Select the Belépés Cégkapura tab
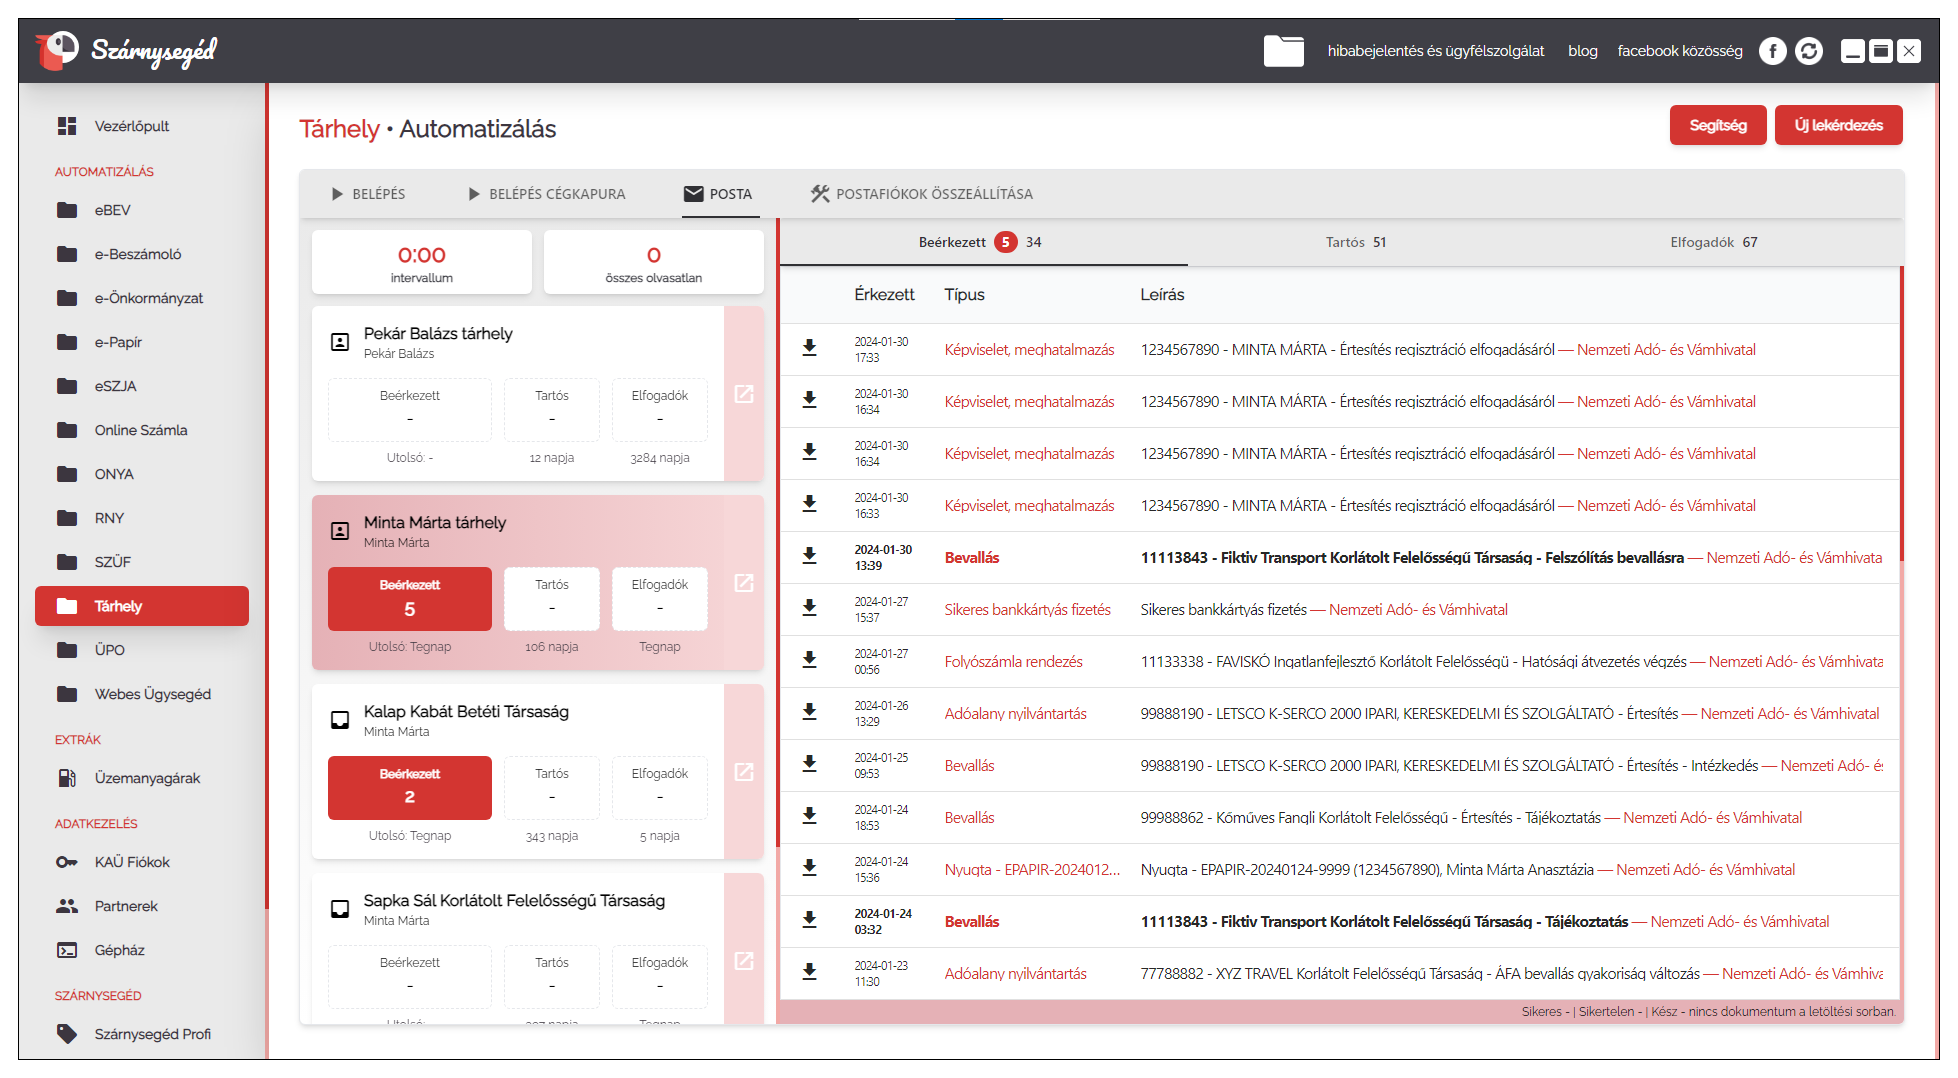 click(x=547, y=194)
